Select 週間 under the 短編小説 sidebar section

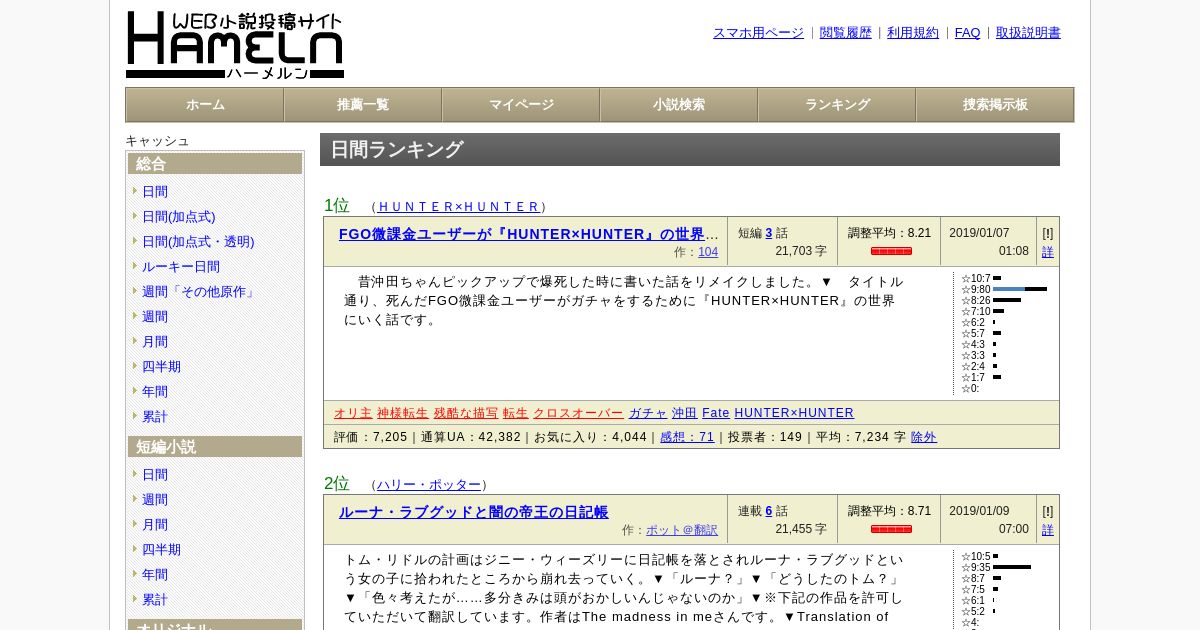[x=155, y=500]
